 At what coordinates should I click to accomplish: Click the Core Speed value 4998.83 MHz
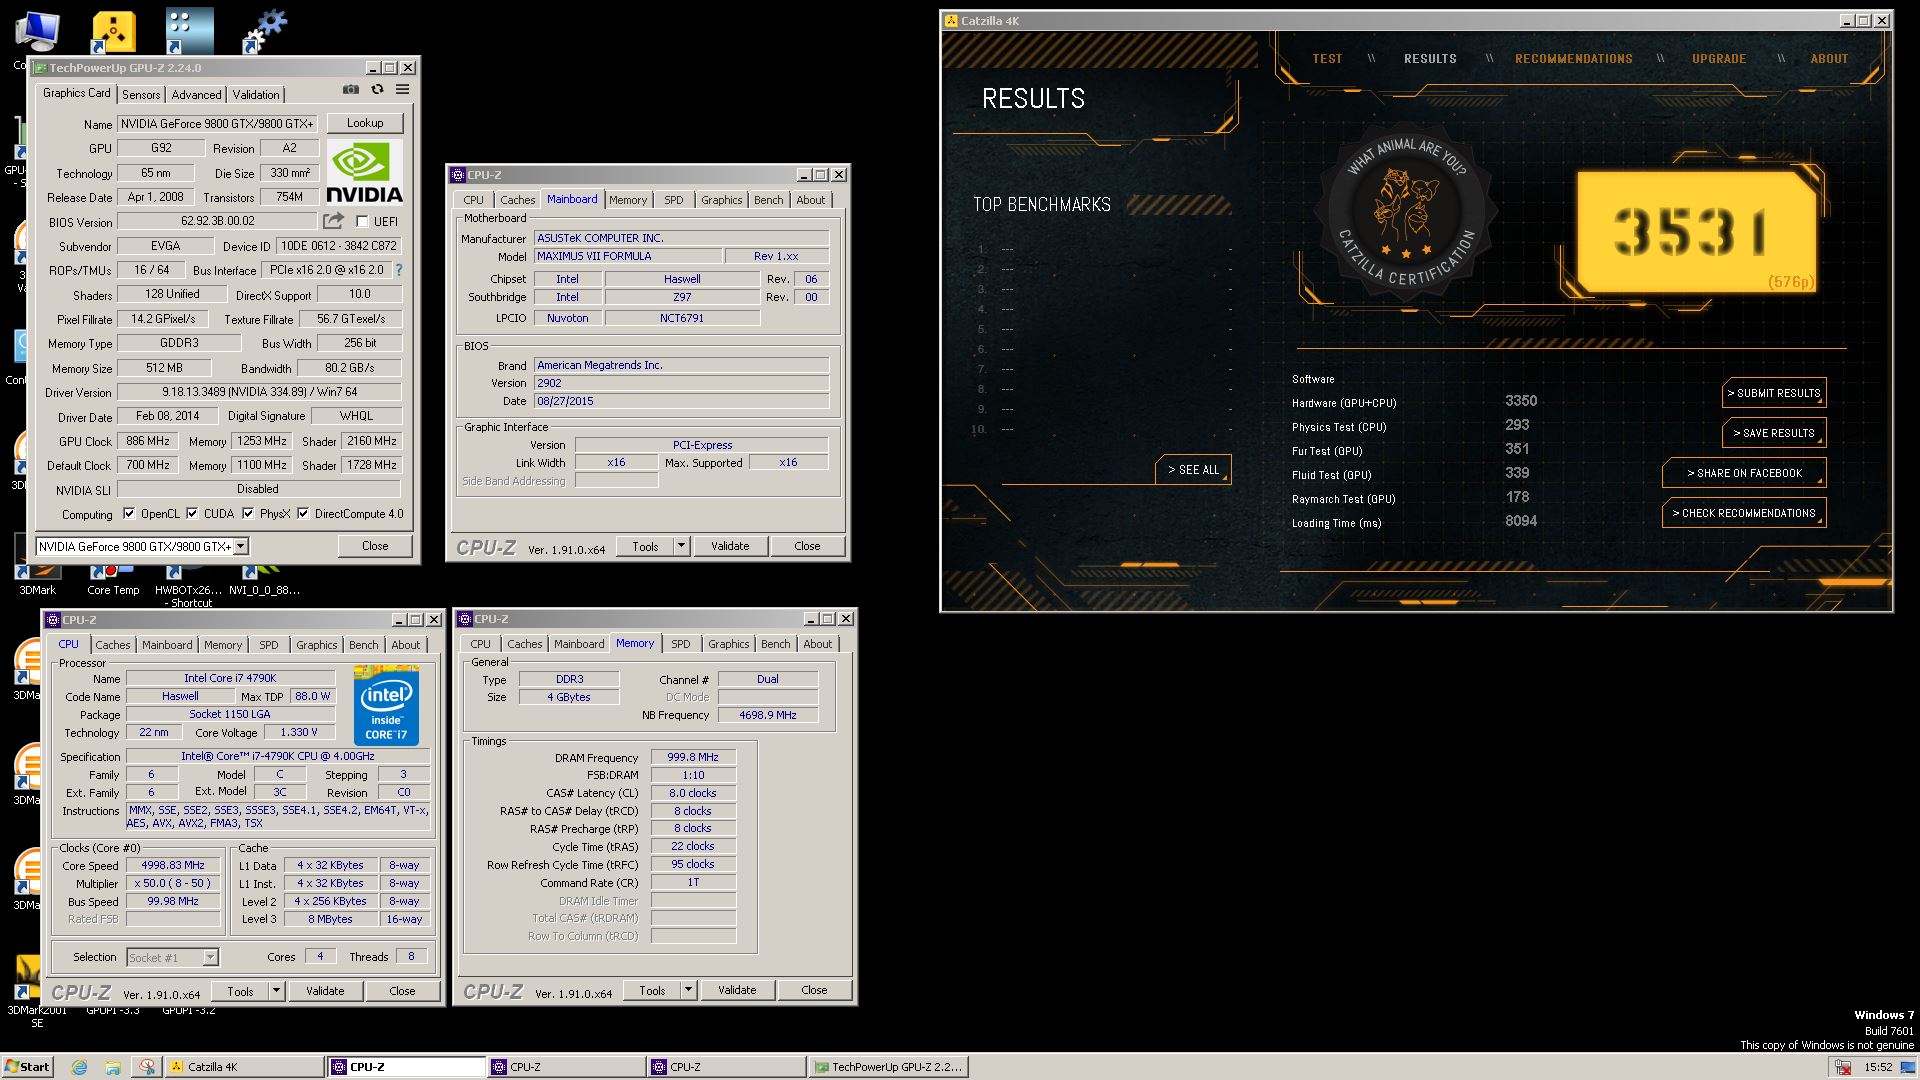[172, 865]
